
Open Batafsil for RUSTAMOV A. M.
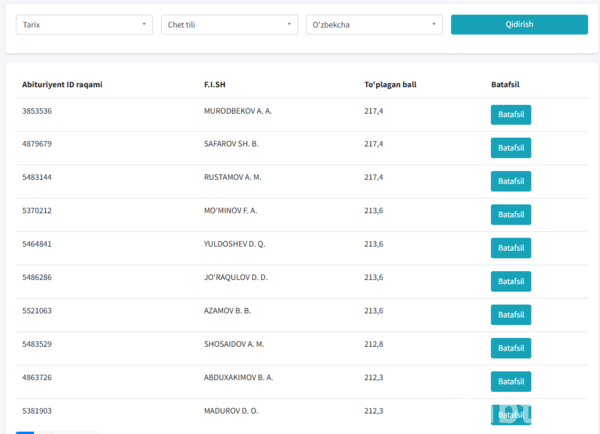pos(511,181)
